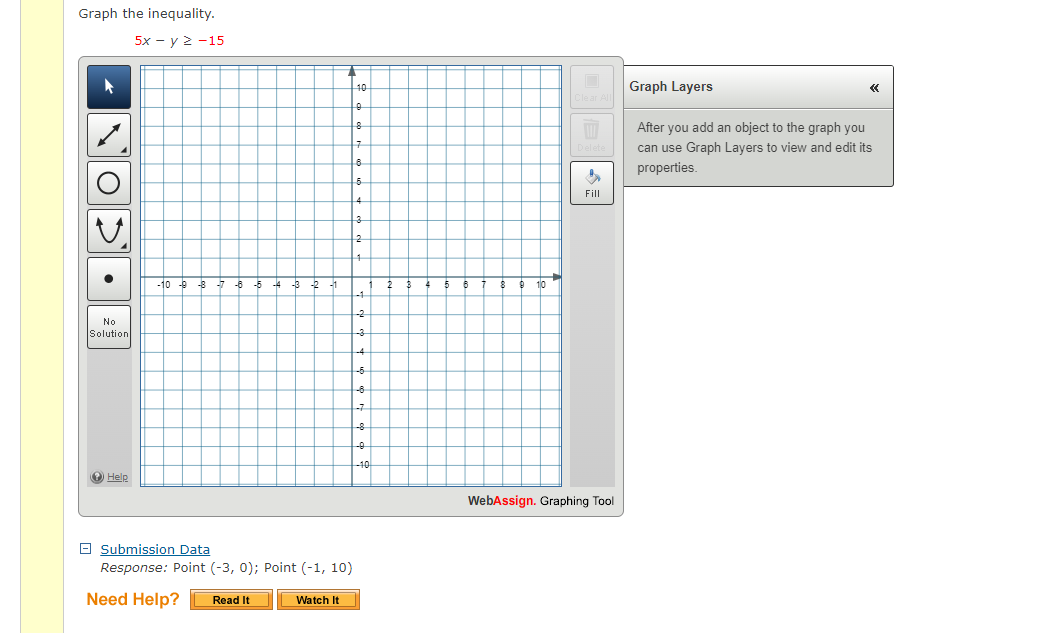
Task: Click the Delete trash can button
Action: (x=591, y=134)
